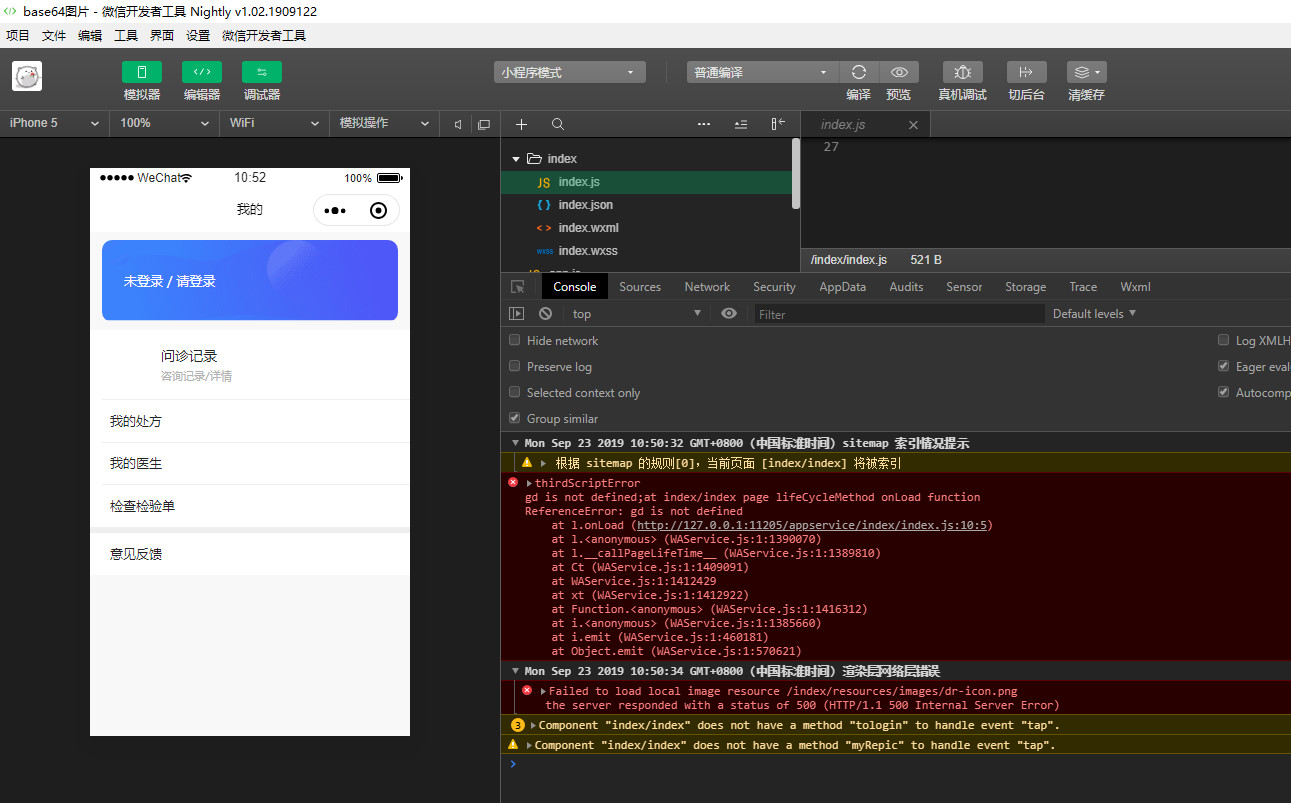Switch app to background icon
1291x803 pixels.
[1026, 72]
